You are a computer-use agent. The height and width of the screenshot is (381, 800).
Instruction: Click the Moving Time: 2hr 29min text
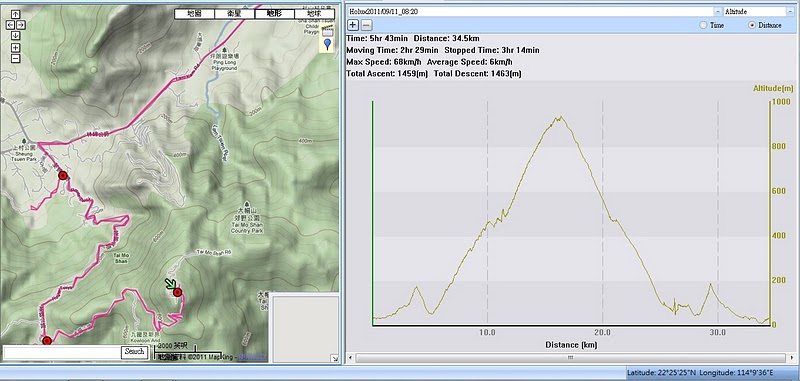point(392,50)
